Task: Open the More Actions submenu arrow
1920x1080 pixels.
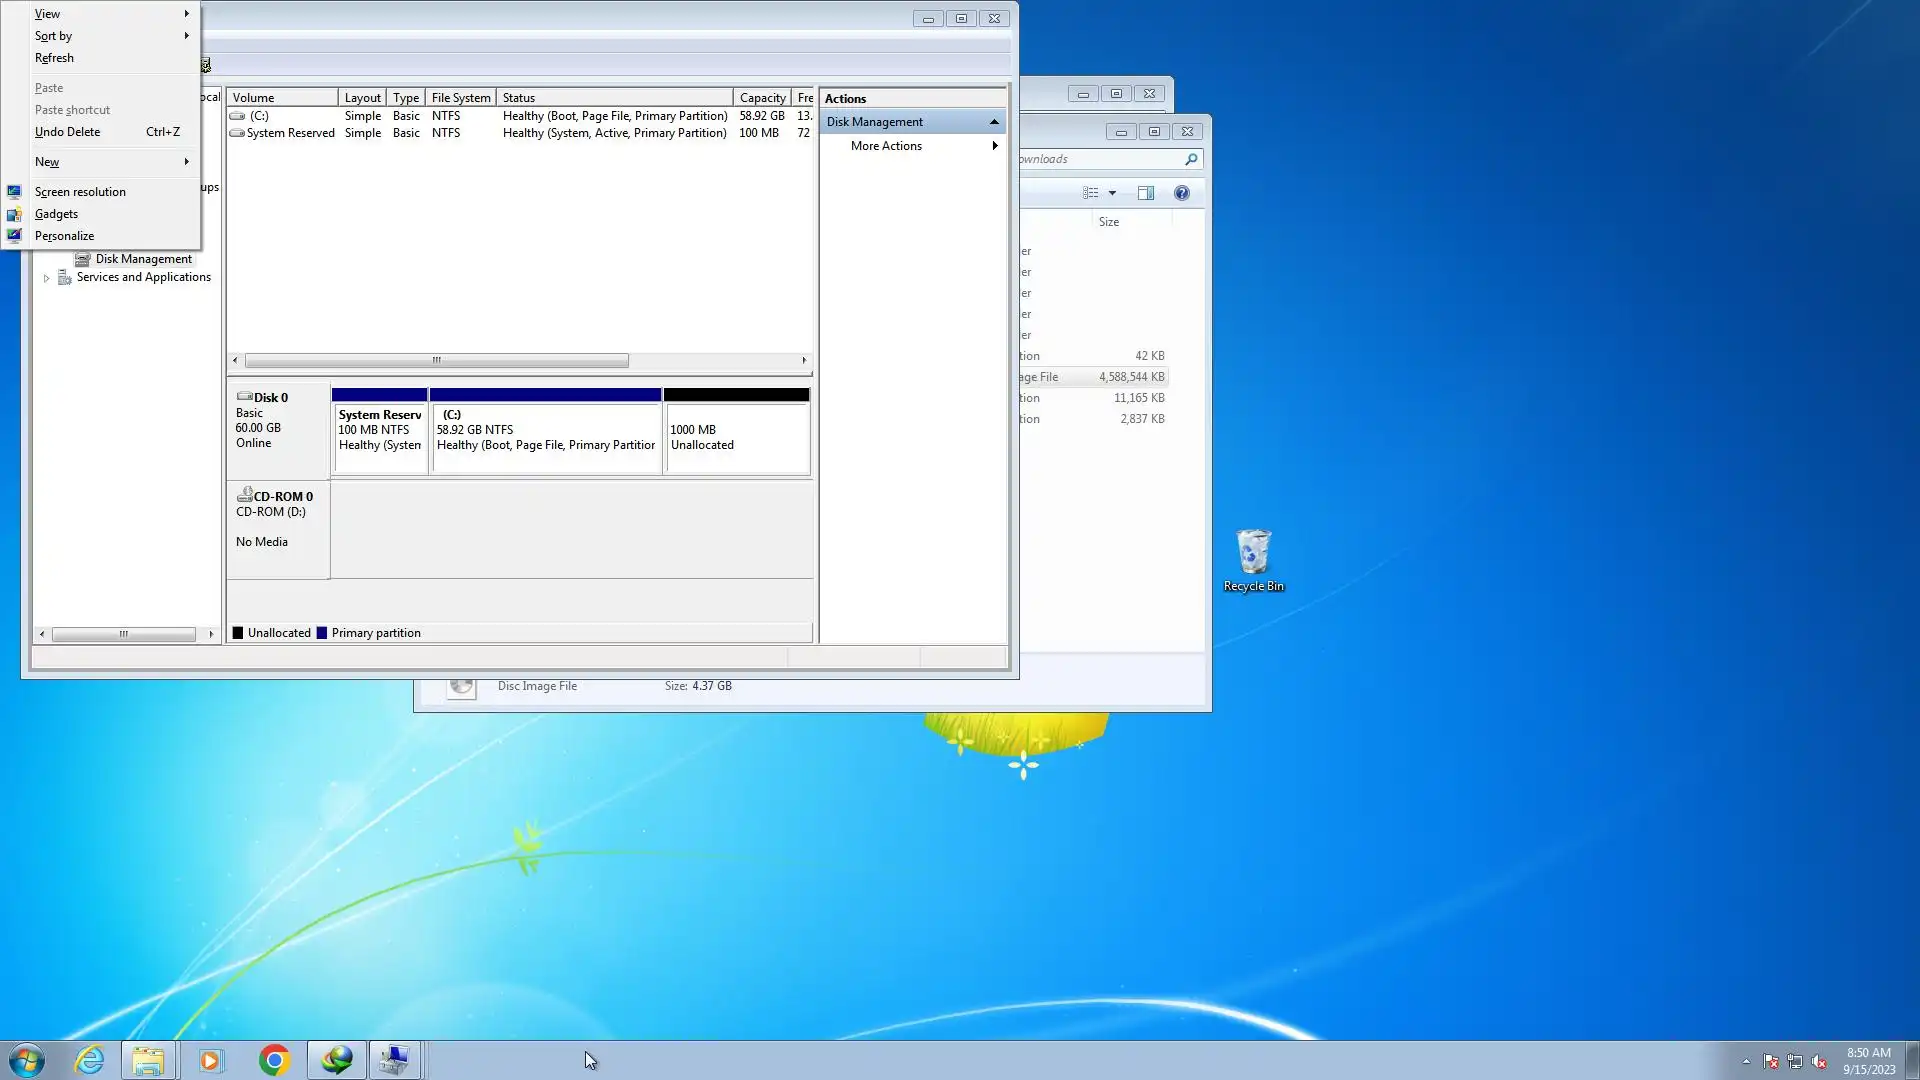Action: pos(995,146)
